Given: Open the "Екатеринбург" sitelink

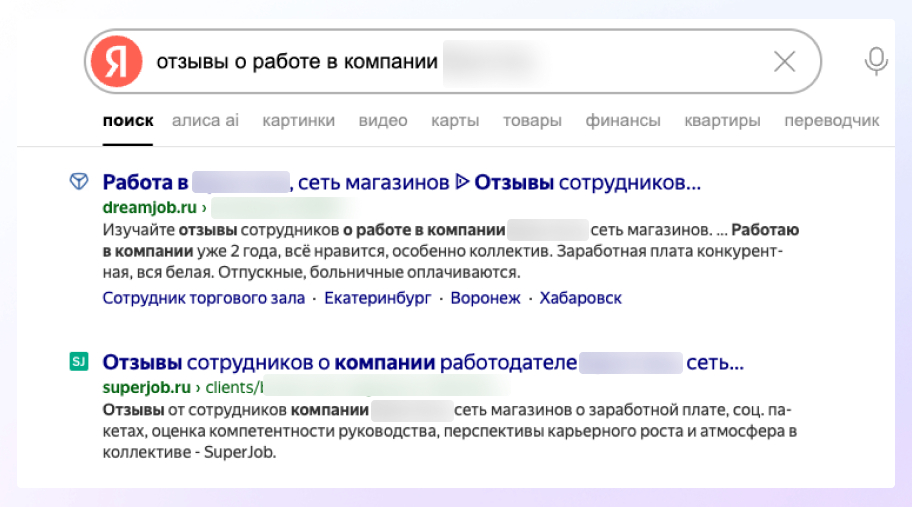Looking at the screenshot, I should pos(378,298).
